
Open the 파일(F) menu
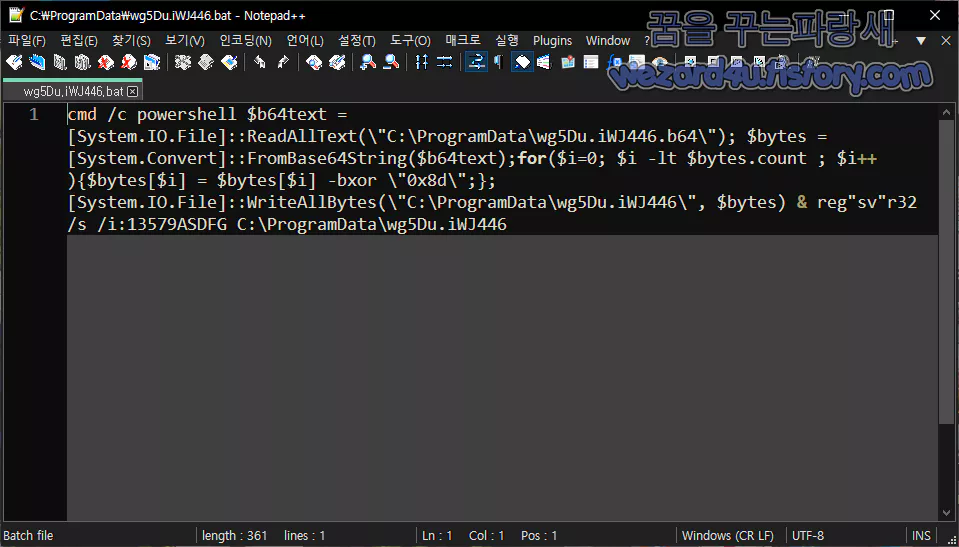coord(27,40)
